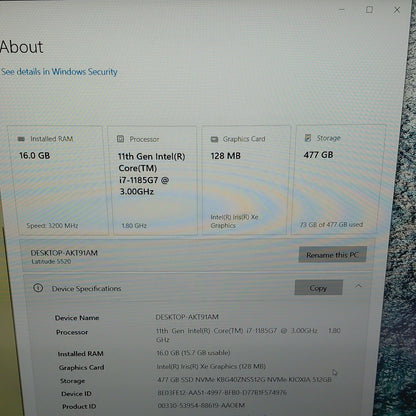Open See details in Windows Security link

(x=59, y=72)
